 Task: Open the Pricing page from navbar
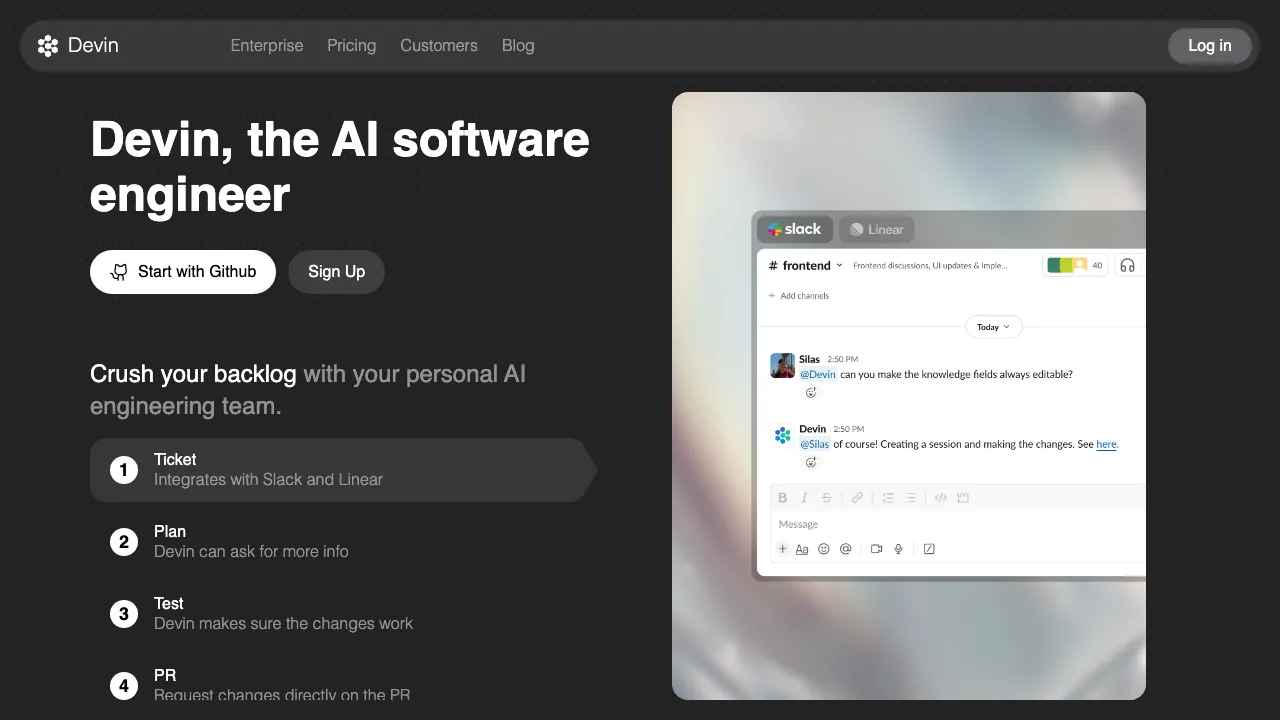[351, 45]
